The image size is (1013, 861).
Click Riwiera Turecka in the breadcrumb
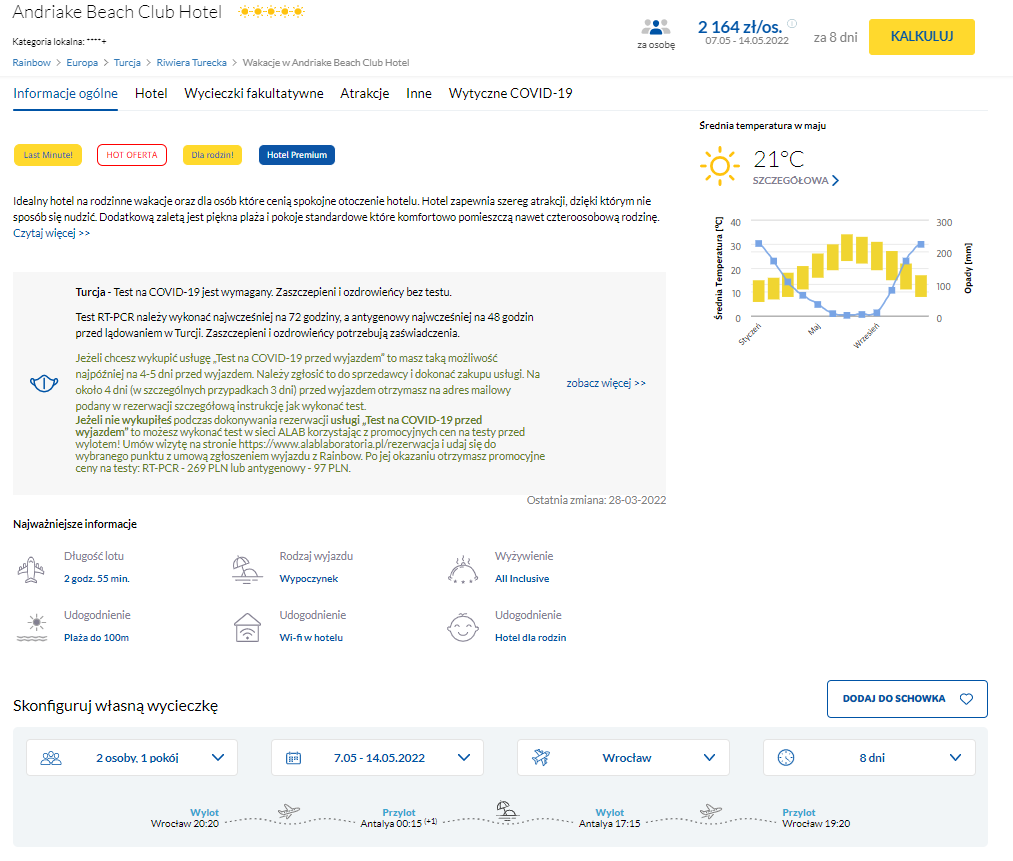point(191,62)
